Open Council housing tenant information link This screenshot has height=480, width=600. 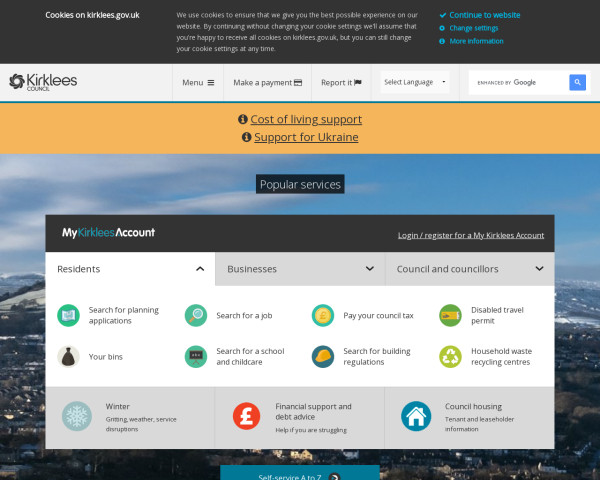pos(470,418)
